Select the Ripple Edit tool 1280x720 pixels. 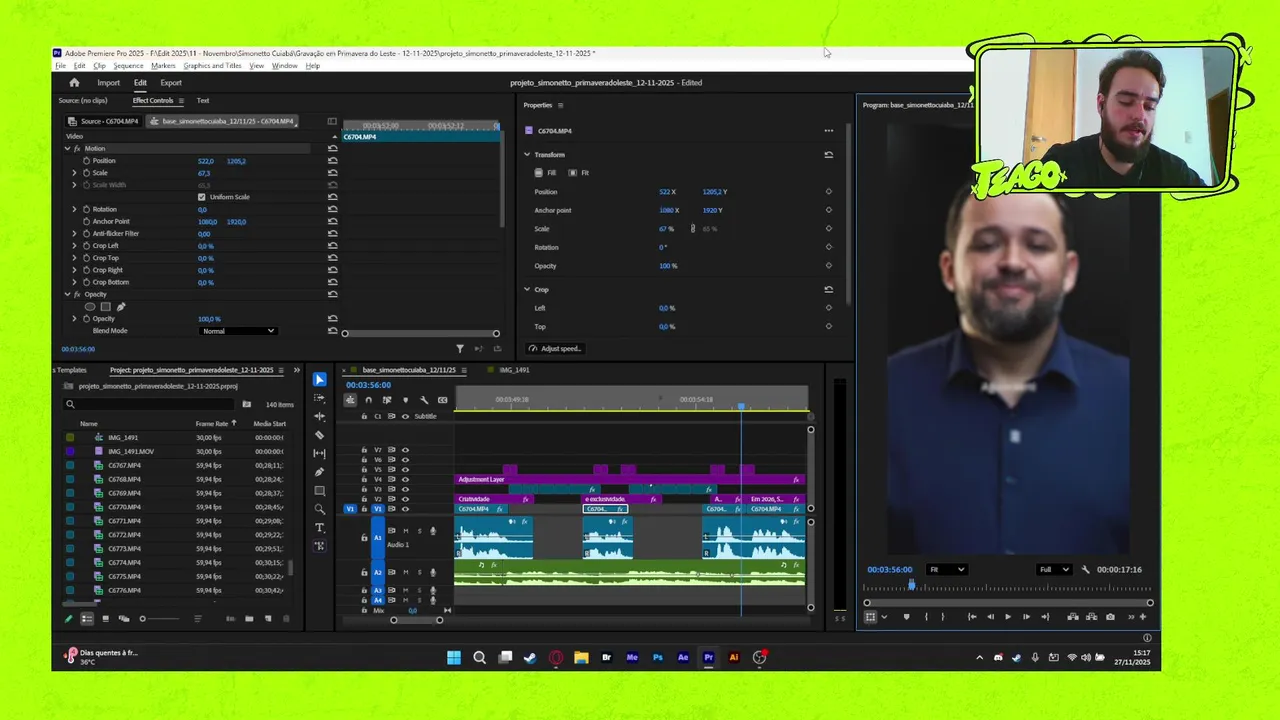pos(319,416)
